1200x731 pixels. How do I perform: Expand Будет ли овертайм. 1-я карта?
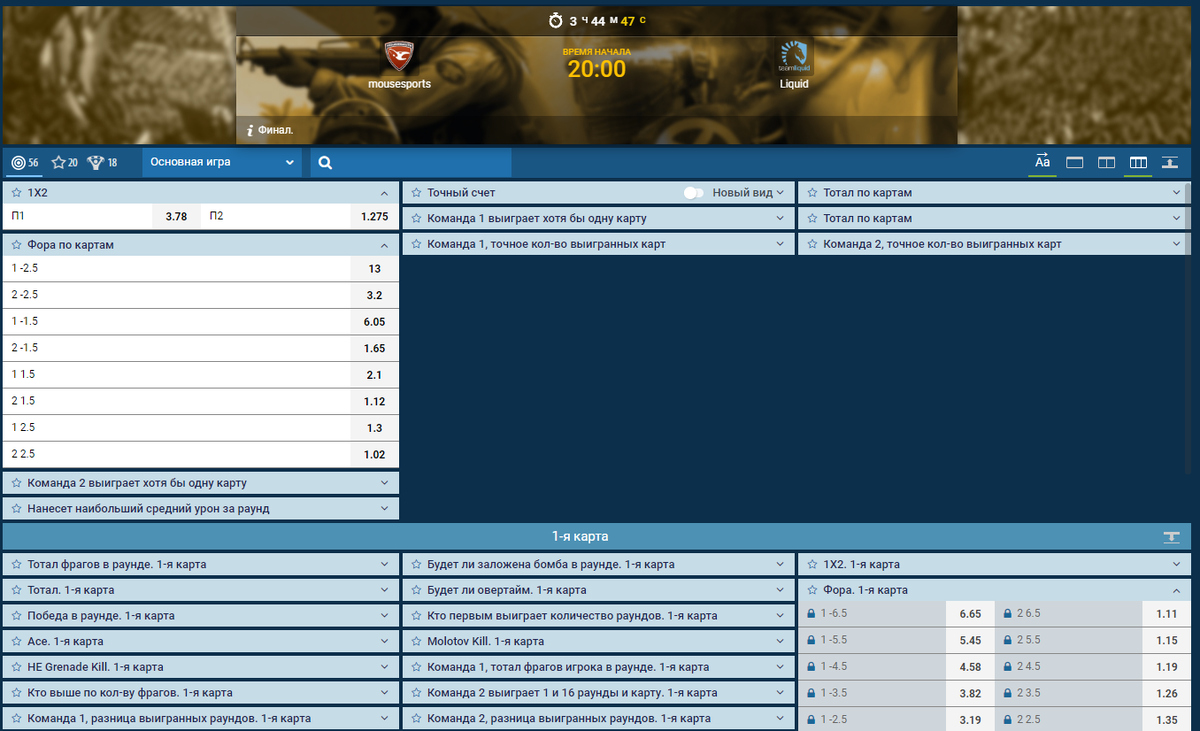[780, 590]
